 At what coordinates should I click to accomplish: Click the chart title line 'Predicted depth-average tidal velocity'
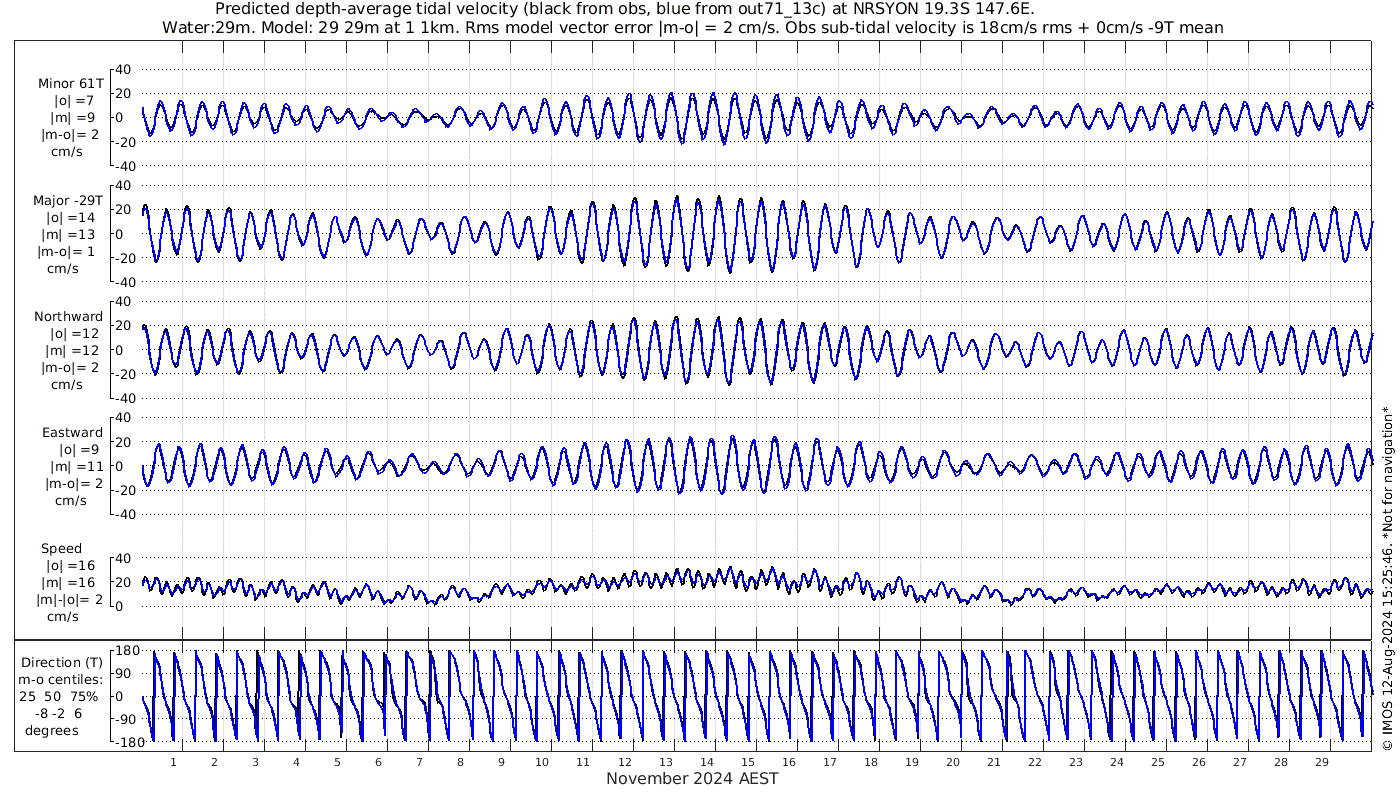click(x=625, y=9)
